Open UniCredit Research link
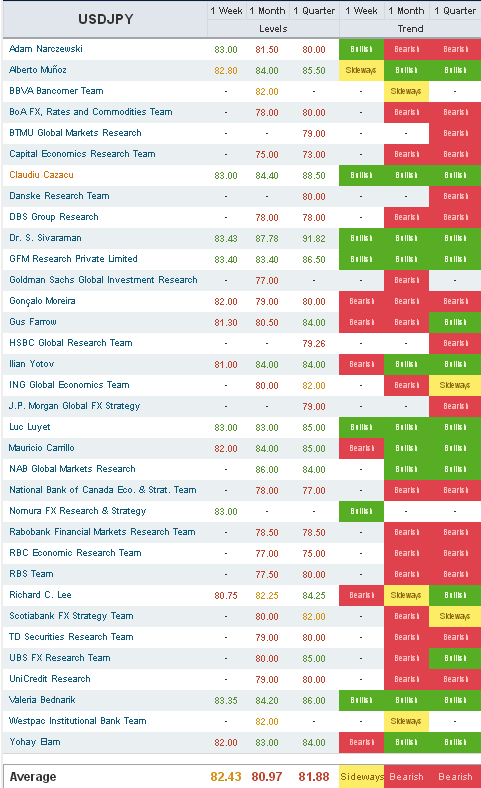Viewport: 481px width, 788px height. pos(50,679)
